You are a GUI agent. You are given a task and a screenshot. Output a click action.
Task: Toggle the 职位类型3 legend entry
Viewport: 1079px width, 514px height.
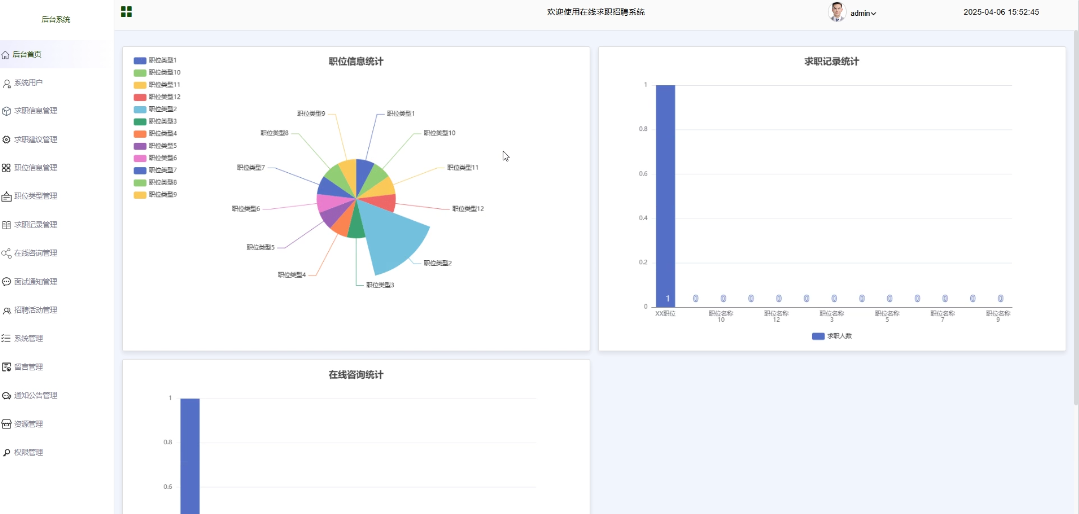pyautogui.click(x=155, y=121)
